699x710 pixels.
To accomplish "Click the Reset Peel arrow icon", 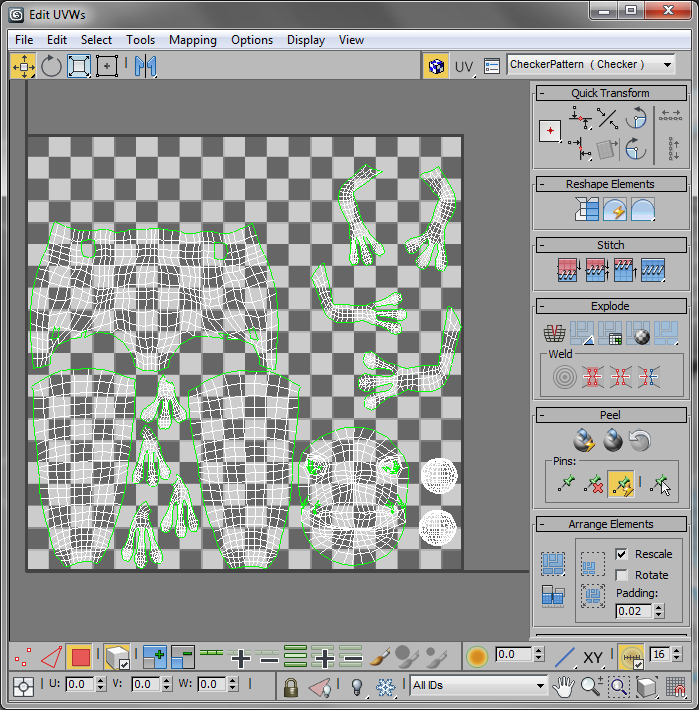I will (x=640, y=440).
